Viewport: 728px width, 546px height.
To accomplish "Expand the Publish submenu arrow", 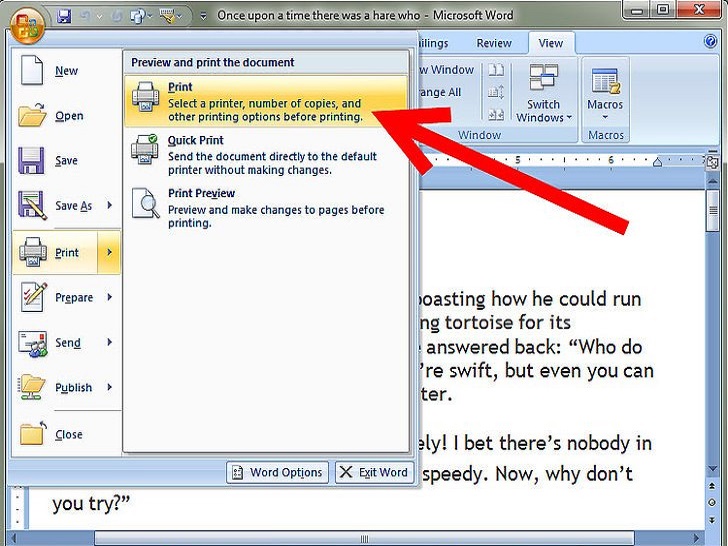I will pyautogui.click(x=110, y=387).
